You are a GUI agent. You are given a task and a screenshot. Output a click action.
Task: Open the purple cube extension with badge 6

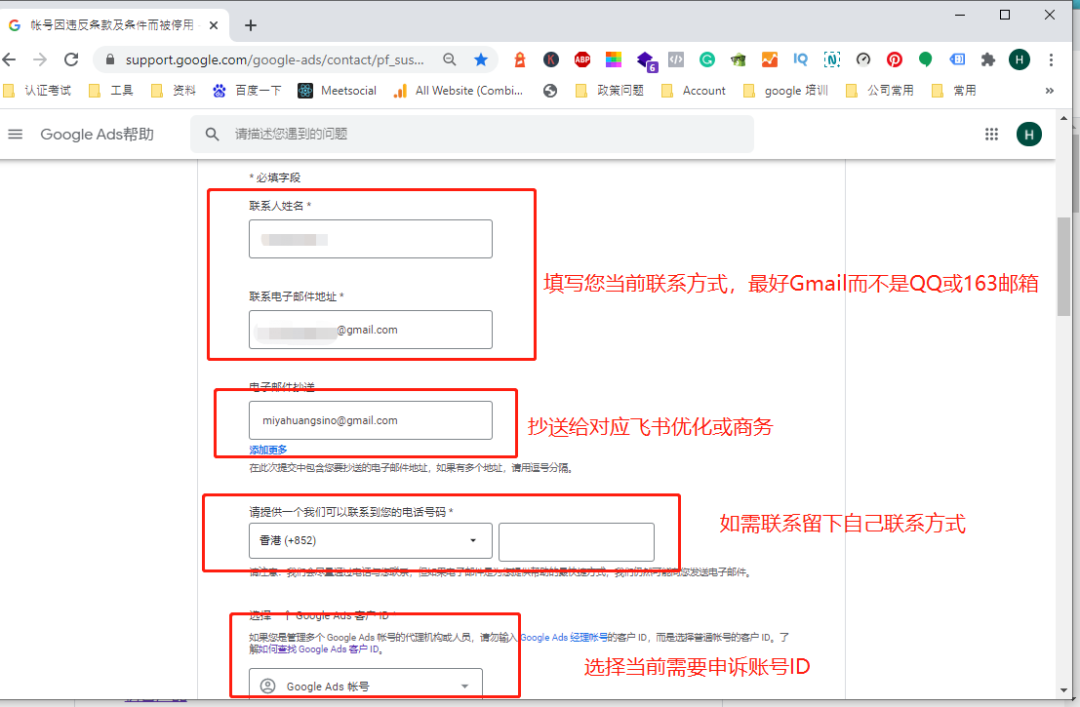point(646,61)
